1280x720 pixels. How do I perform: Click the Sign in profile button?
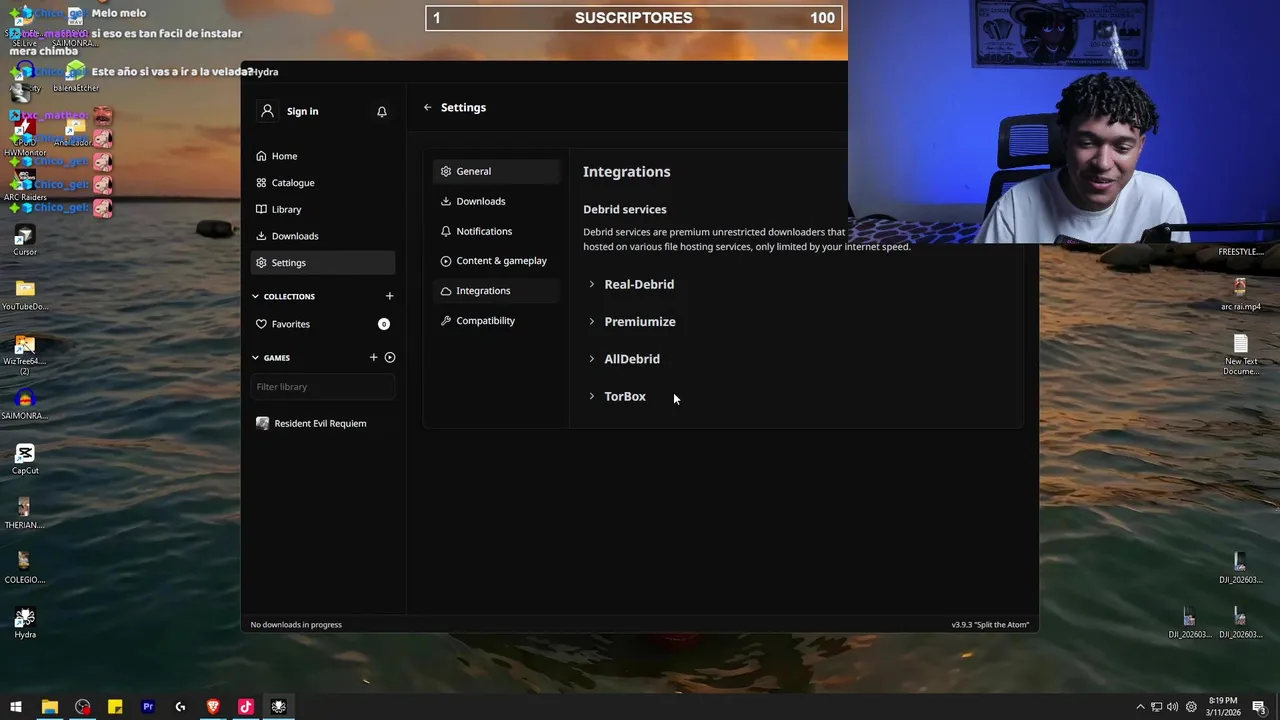pos(289,111)
